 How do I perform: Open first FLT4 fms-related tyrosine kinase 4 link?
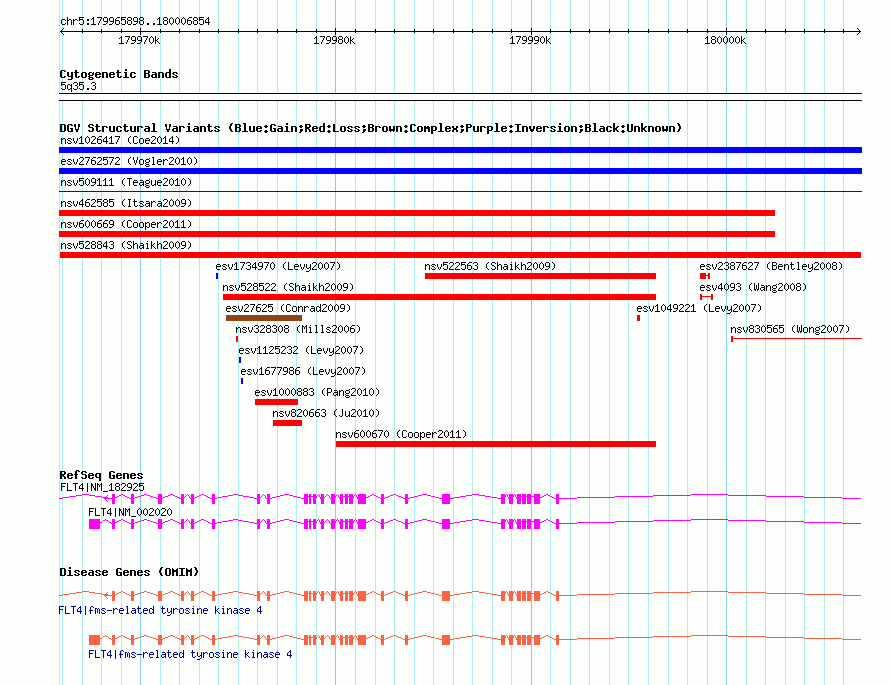(x=160, y=610)
